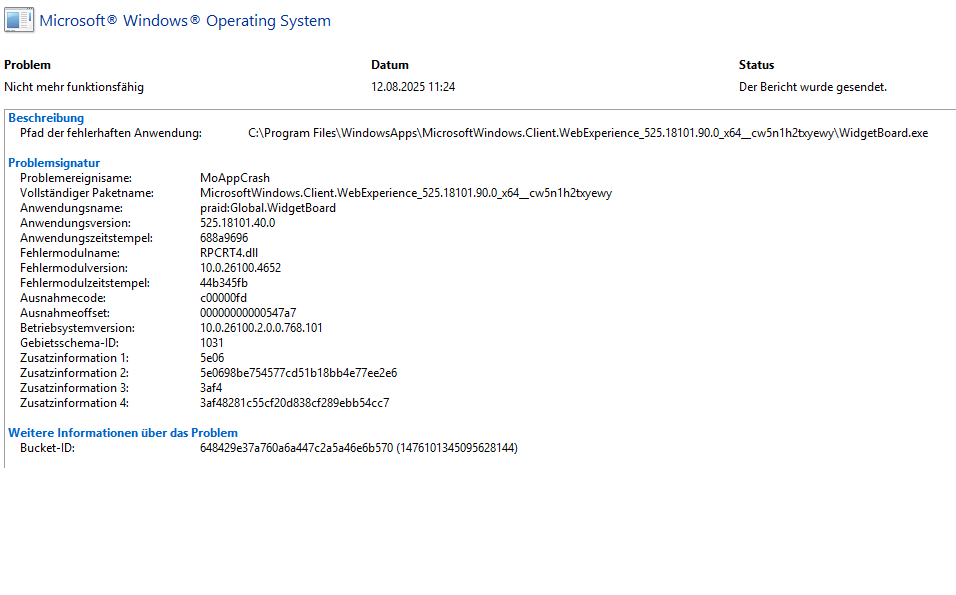The height and width of the screenshot is (595, 956).
Task: Select the 'Zusatzinformation 1:' label
Action: pos(74,358)
